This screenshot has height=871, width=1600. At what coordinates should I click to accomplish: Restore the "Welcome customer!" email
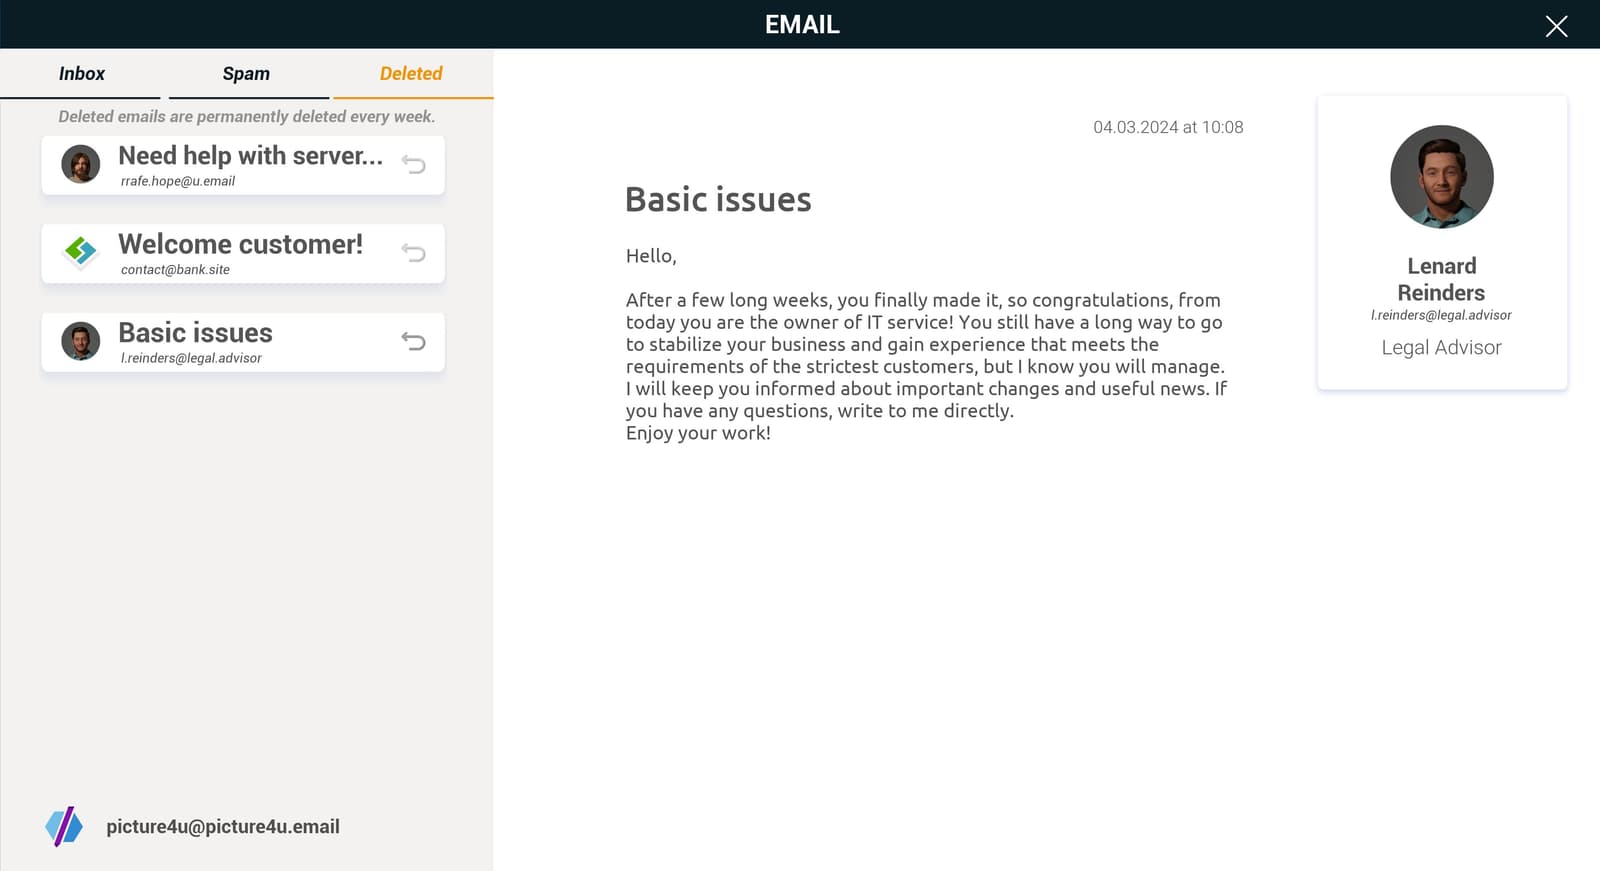pos(413,253)
